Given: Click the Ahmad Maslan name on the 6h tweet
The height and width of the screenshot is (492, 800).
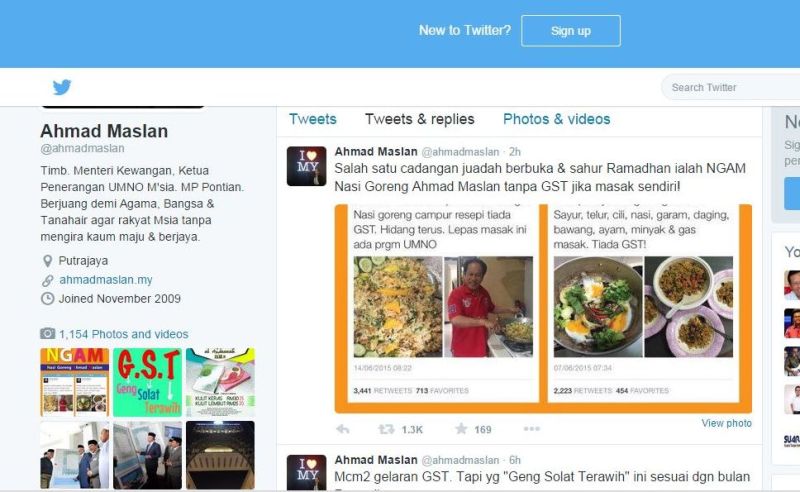Looking at the screenshot, I should coord(376,460).
